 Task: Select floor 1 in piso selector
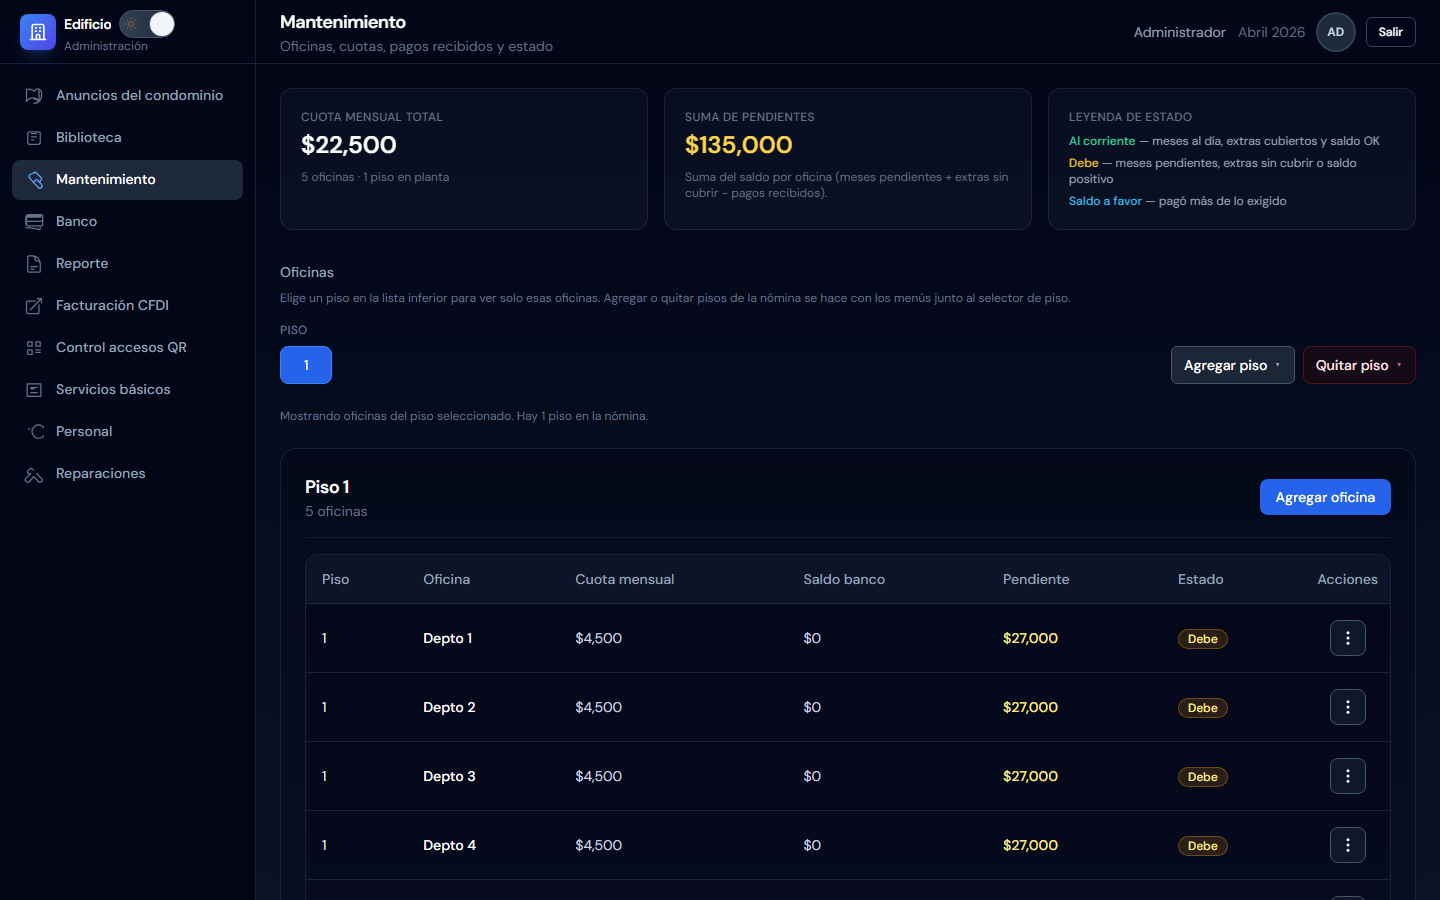pos(306,365)
